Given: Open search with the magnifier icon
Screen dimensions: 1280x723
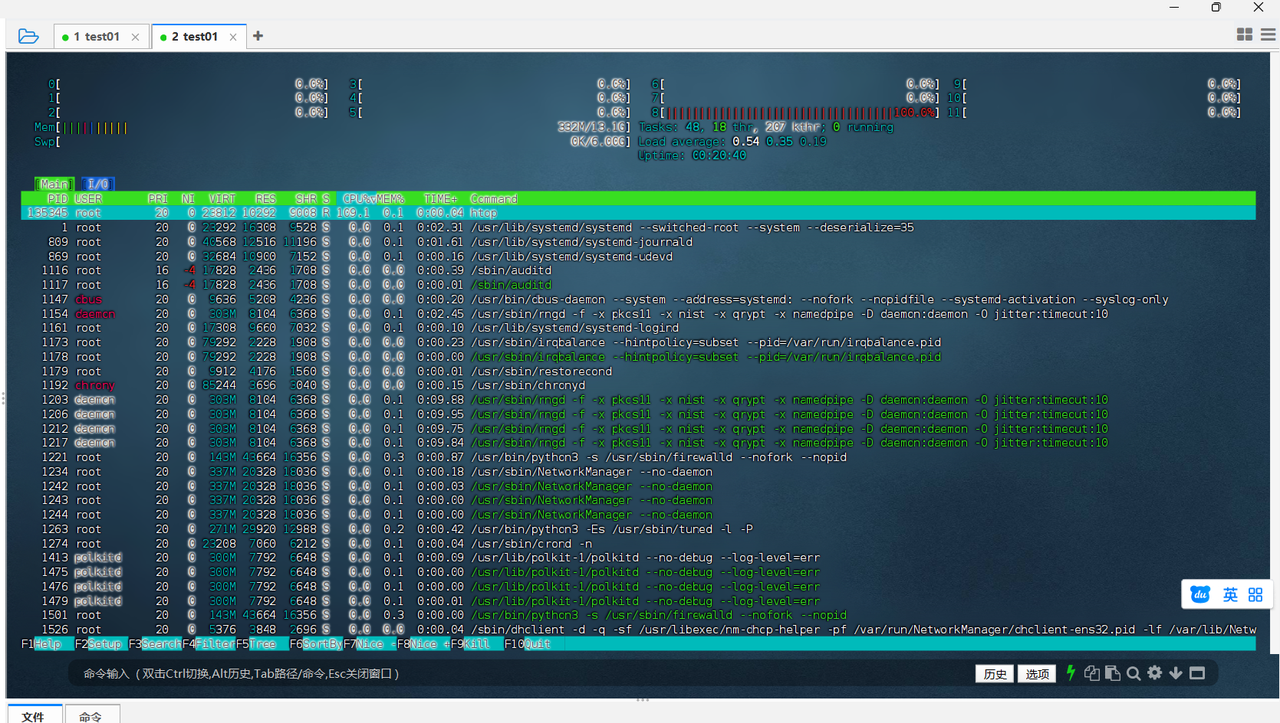Looking at the screenshot, I should [1133, 673].
